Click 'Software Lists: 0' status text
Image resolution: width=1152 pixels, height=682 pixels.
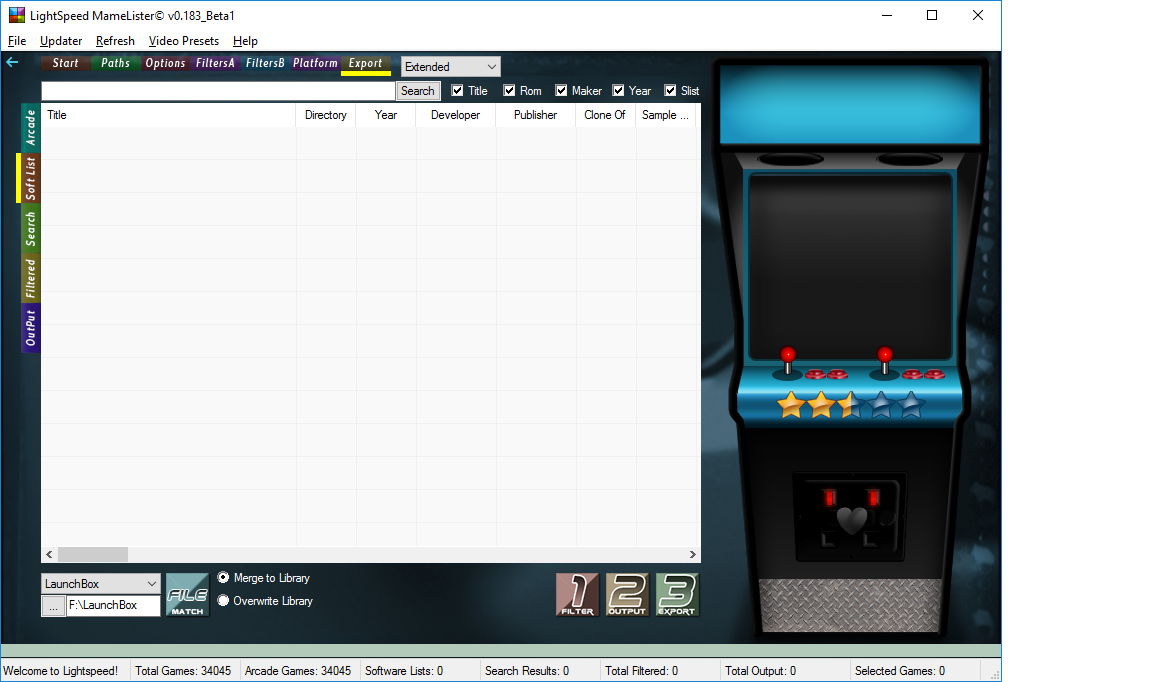[x=404, y=671]
